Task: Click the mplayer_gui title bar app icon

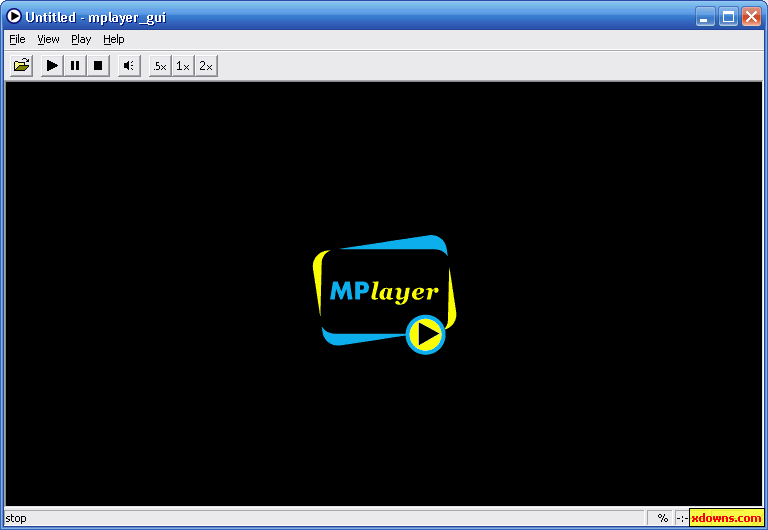Action: click(x=14, y=17)
